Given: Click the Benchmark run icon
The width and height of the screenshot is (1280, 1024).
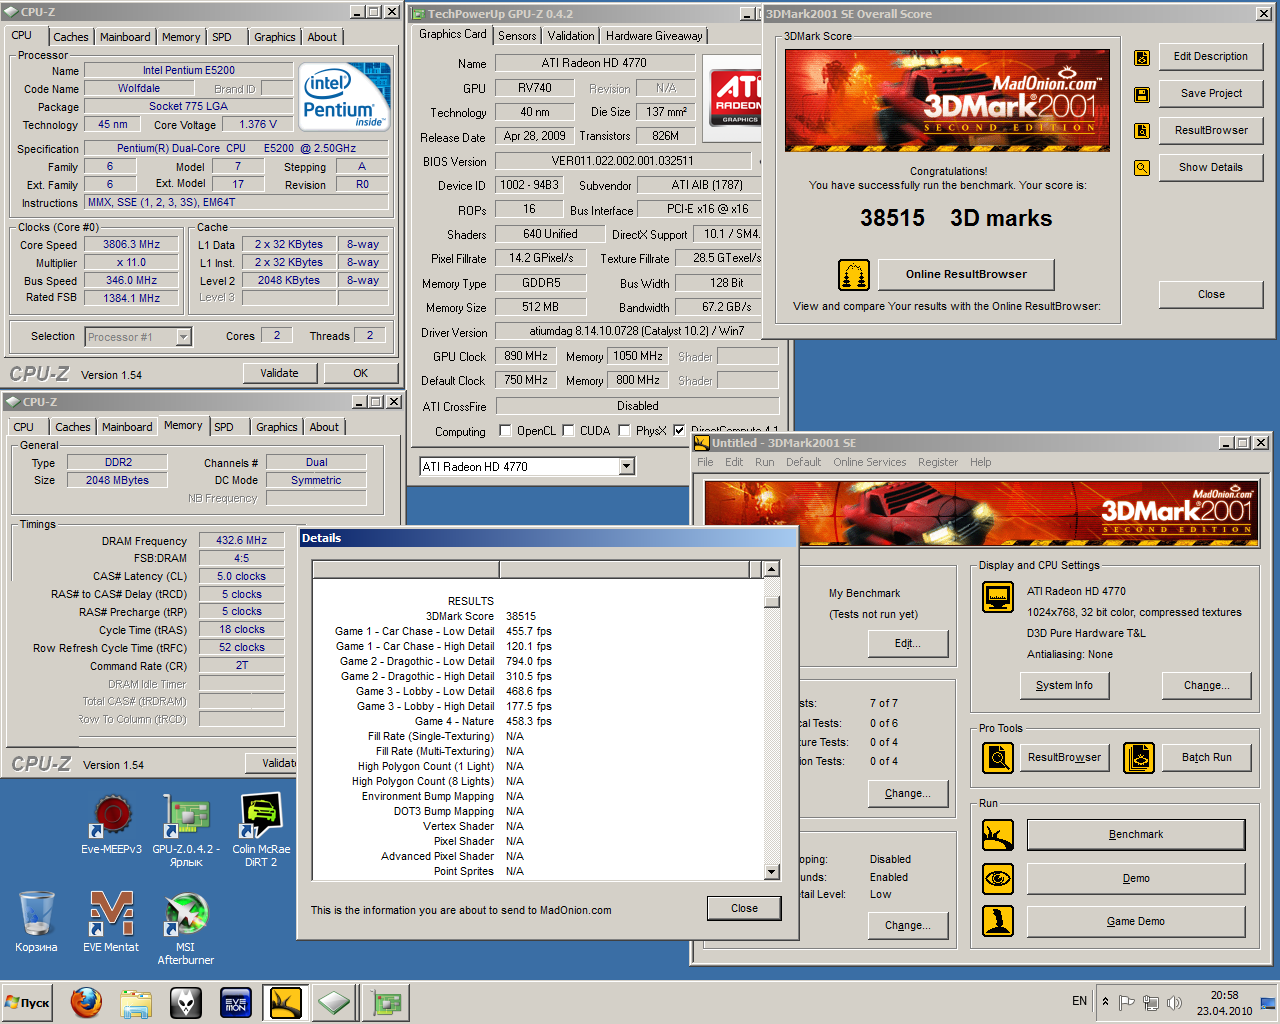Looking at the screenshot, I should [998, 835].
